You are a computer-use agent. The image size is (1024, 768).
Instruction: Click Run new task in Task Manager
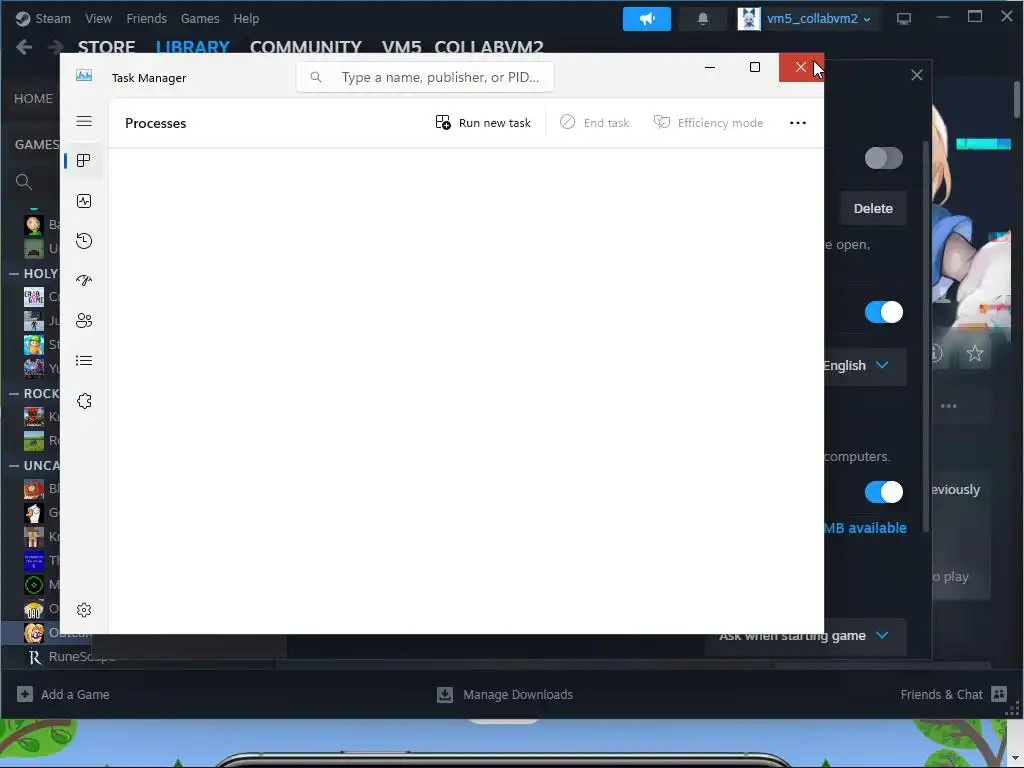(483, 123)
